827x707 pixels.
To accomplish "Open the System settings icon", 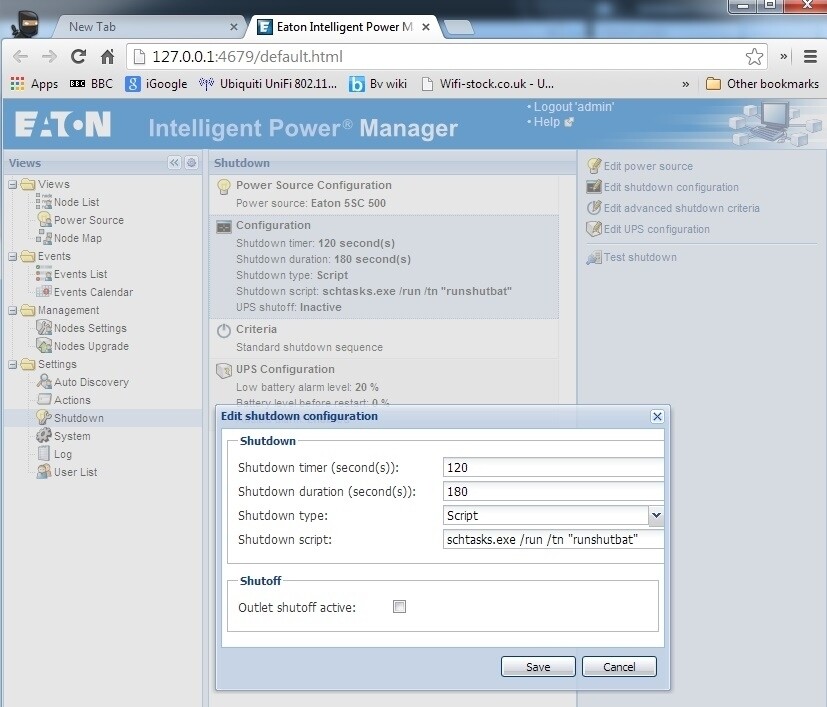I will [46, 436].
